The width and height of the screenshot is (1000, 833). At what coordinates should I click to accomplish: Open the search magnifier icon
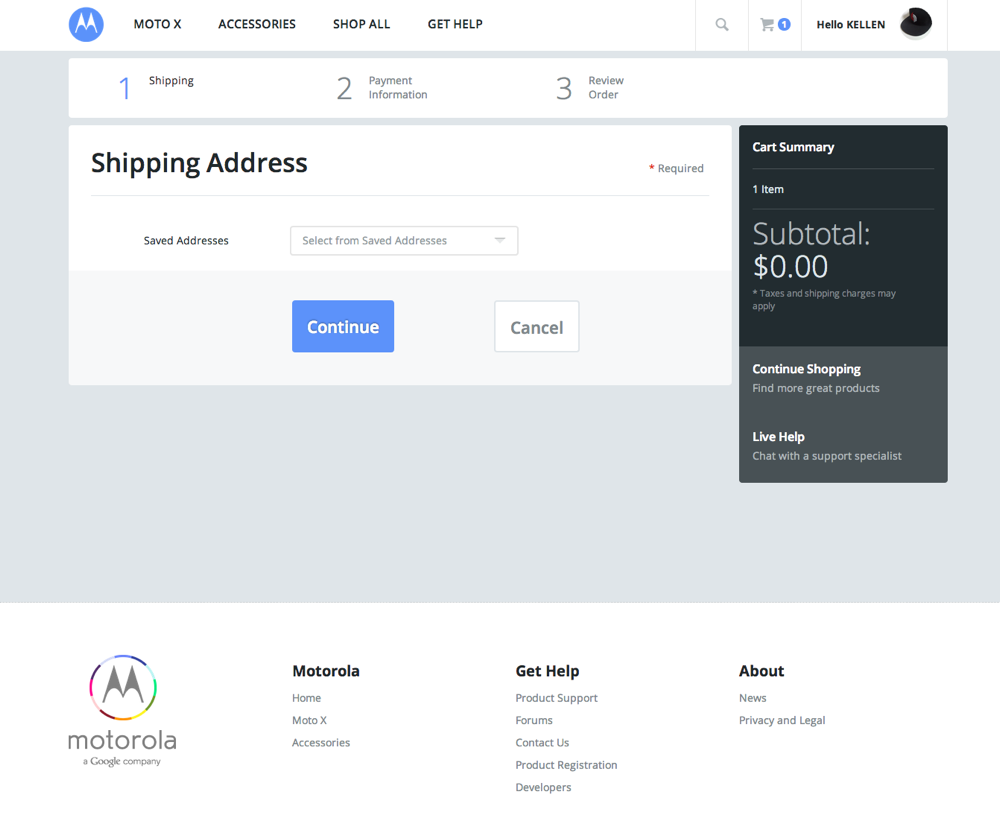tap(722, 25)
